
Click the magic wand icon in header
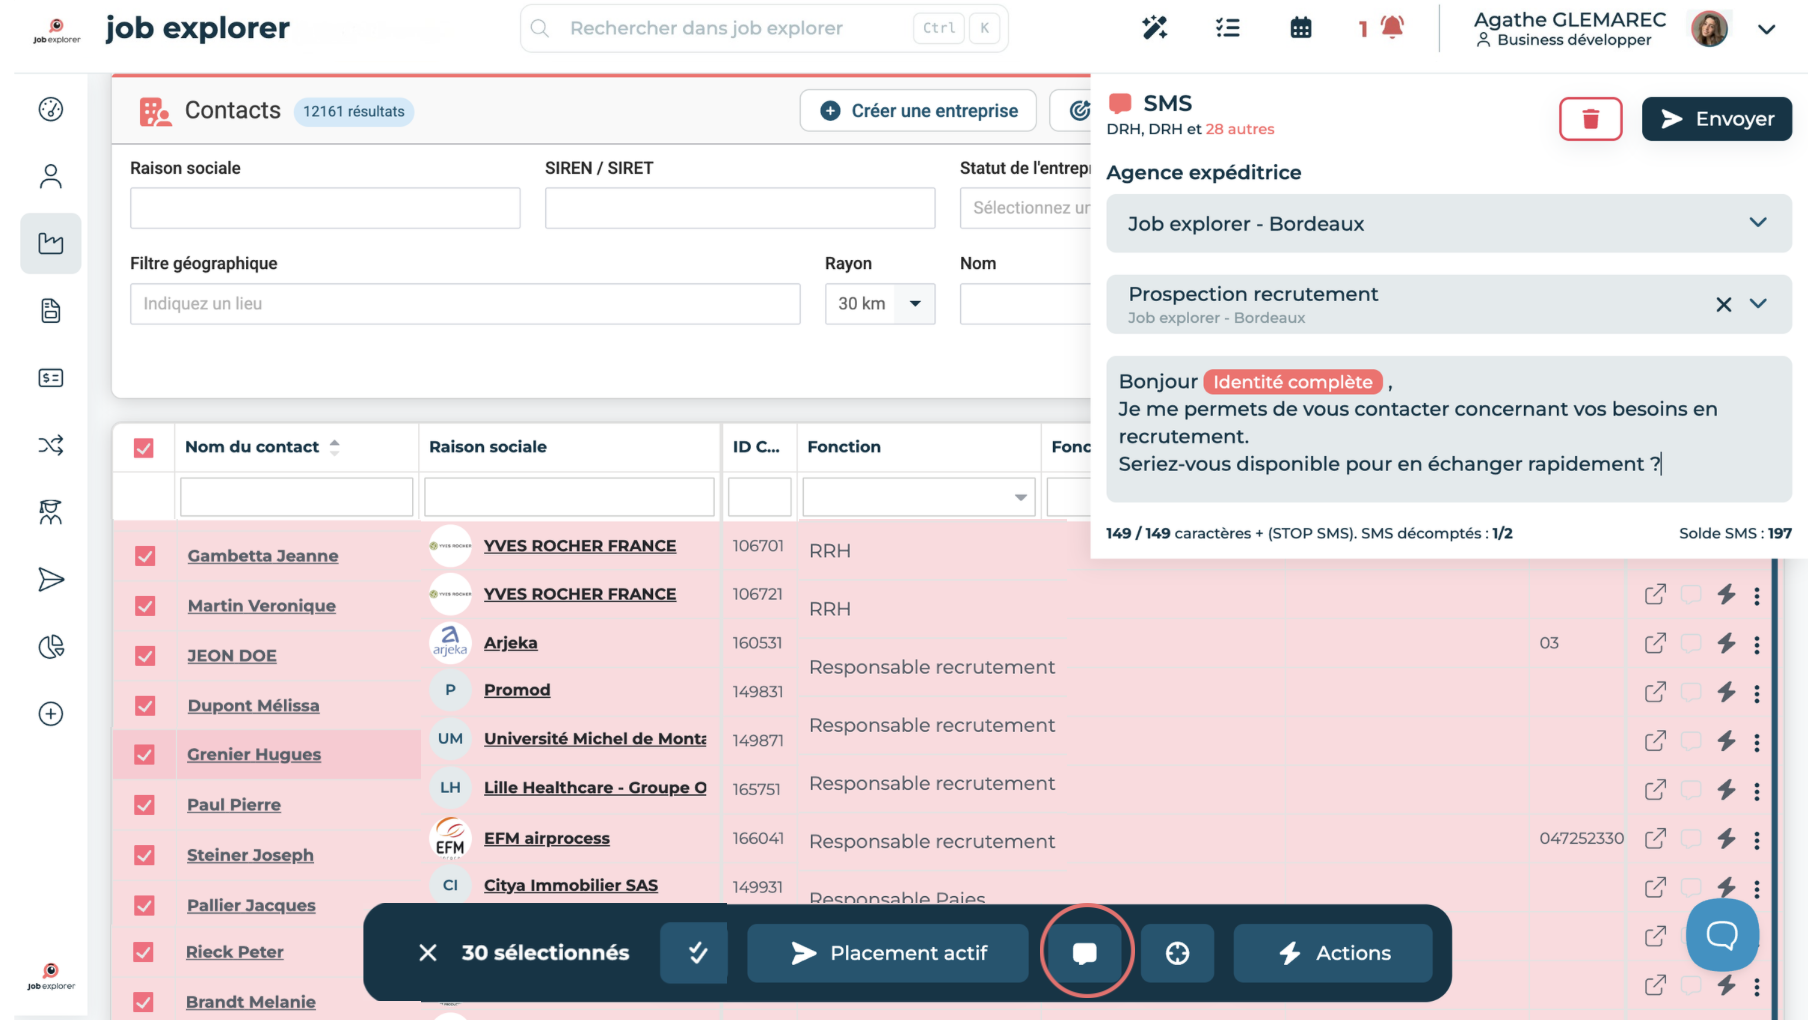[1155, 28]
